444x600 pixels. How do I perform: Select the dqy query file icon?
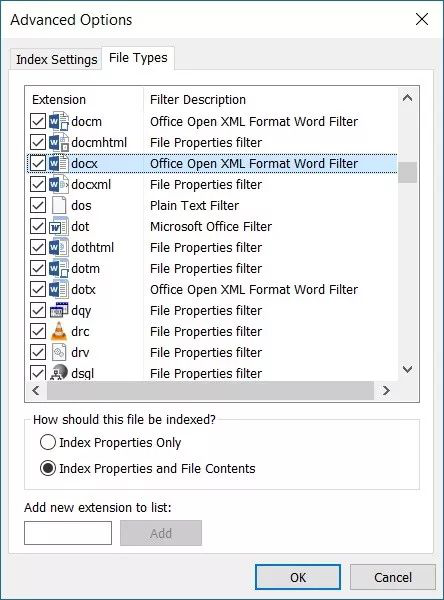[x=59, y=310]
